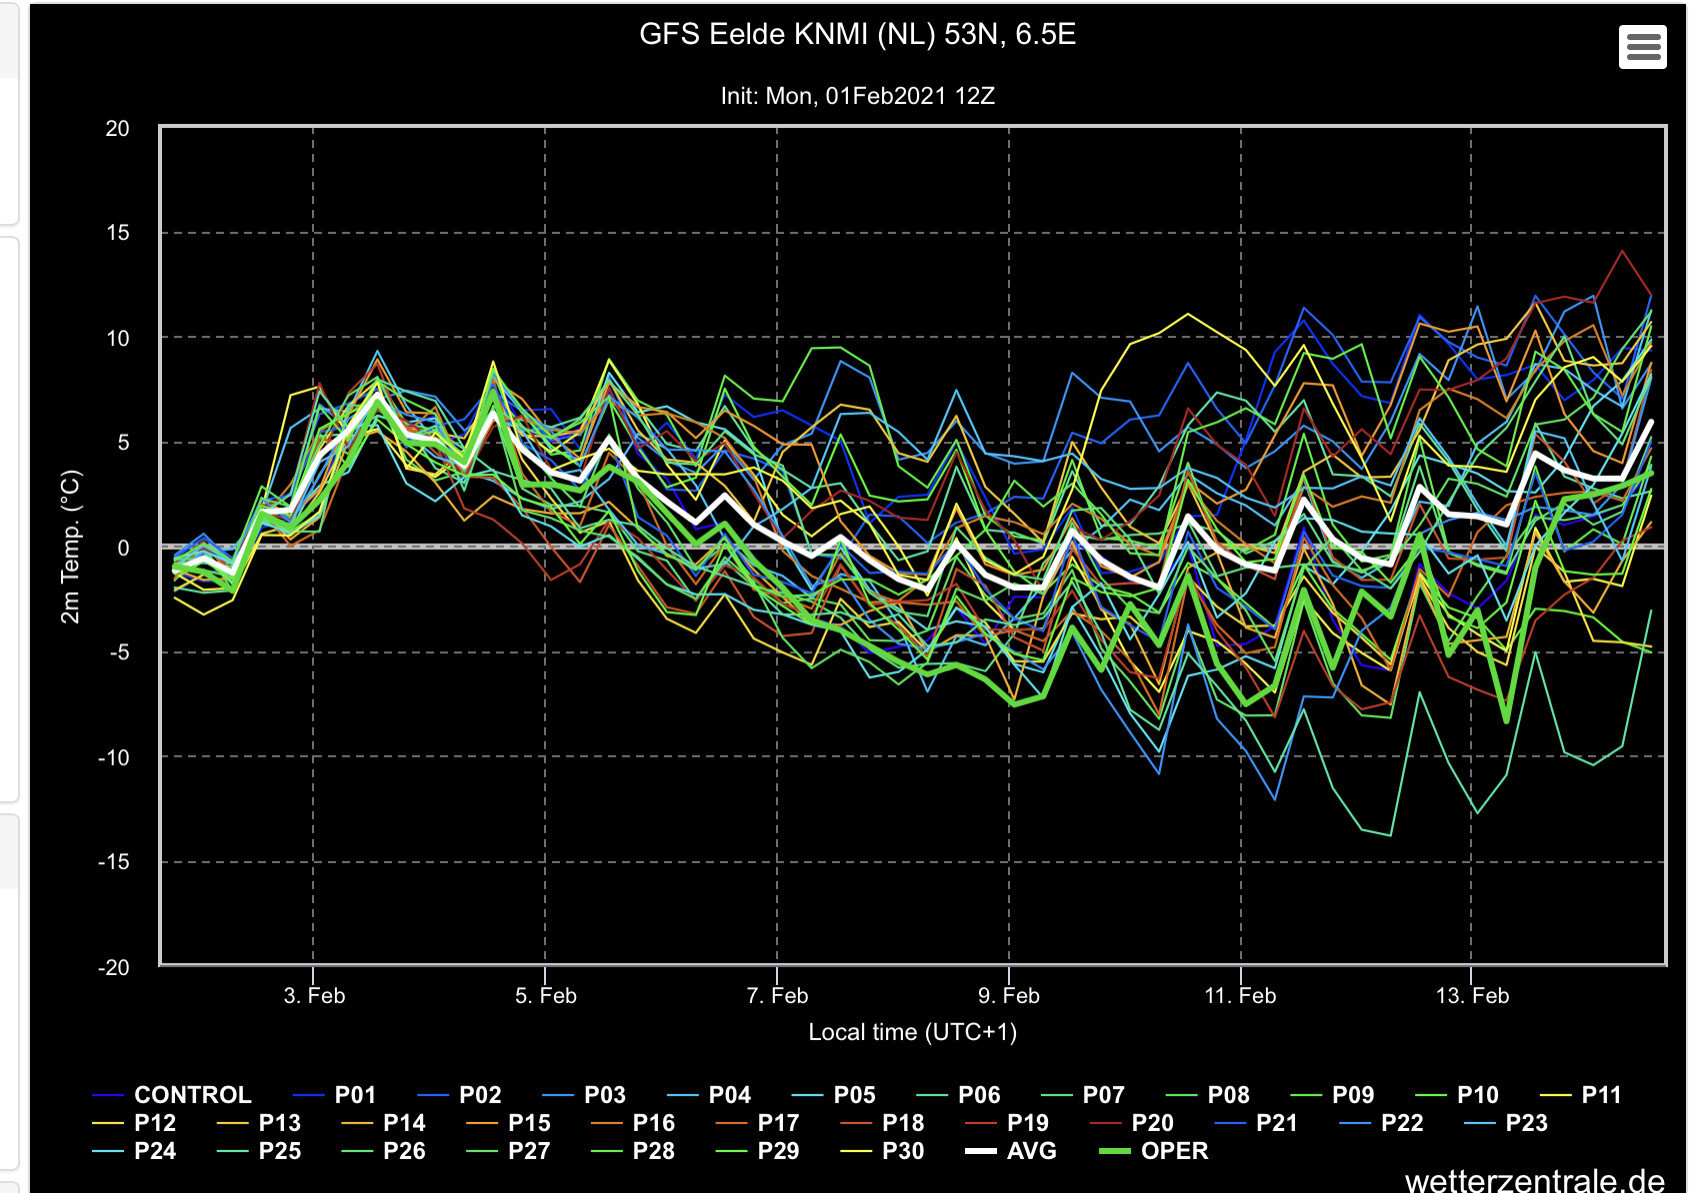The image size is (1706, 1193).
Task: Toggle the P06 legend item
Action: [x=959, y=1095]
